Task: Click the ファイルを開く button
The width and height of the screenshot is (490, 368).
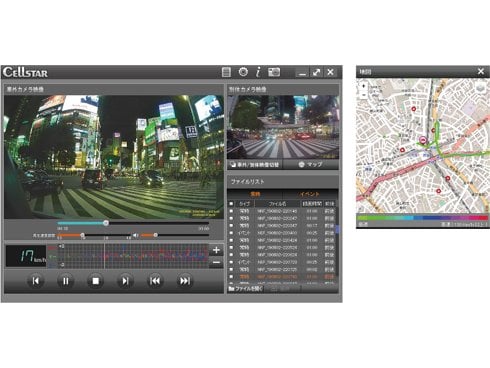Action: [246, 289]
